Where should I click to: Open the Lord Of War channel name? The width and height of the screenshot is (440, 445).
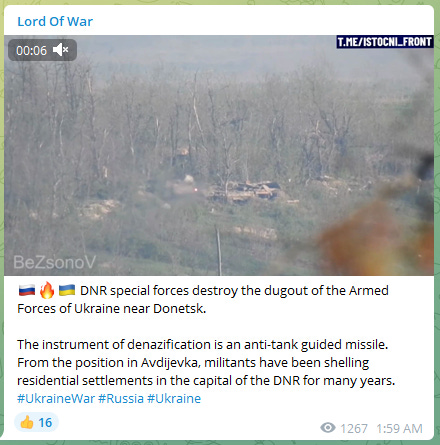(55, 22)
